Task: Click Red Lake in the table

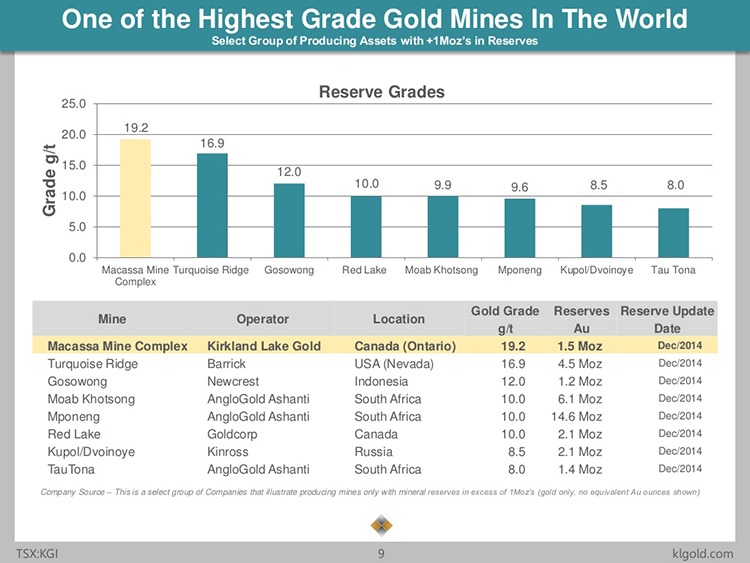Action: point(74,434)
